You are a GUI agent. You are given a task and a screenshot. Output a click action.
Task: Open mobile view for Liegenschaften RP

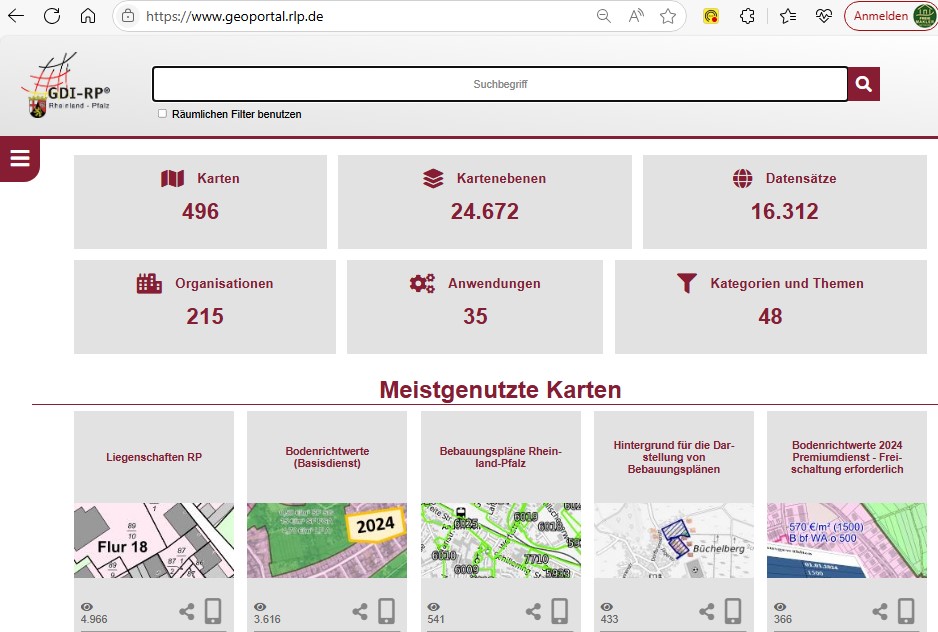[x=213, y=611]
